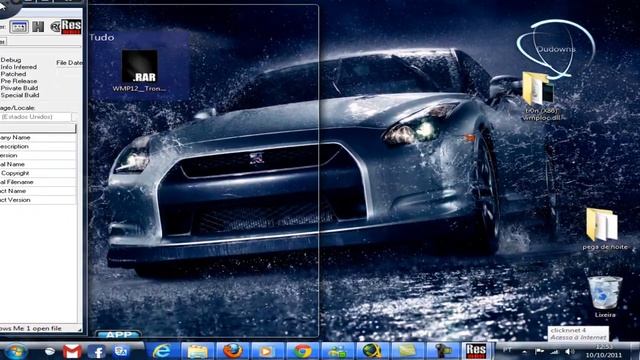Click the '1 open file' status bar
The width and height of the screenshot is (640, 360).
tap(40, 328)
